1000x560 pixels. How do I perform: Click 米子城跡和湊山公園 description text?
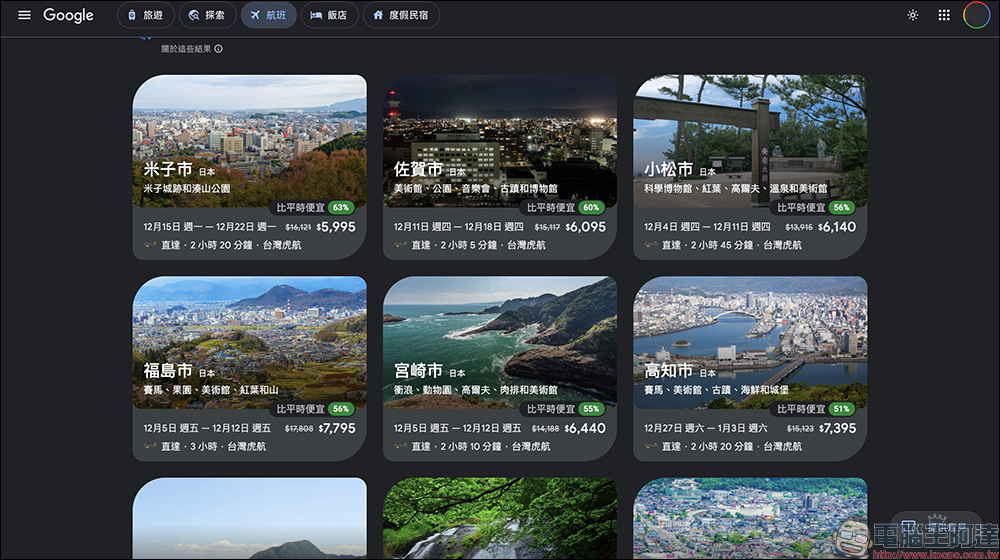(187, 189)
